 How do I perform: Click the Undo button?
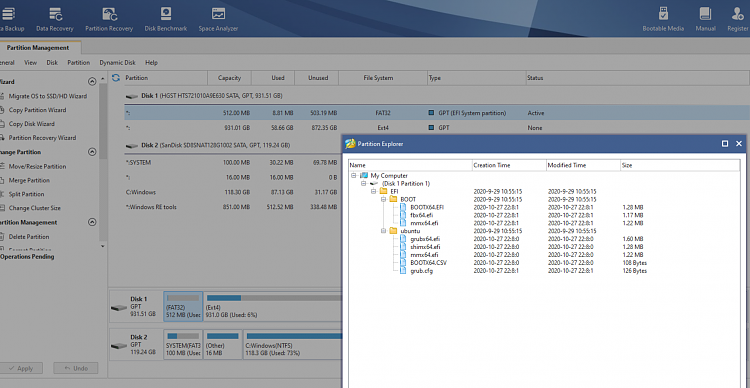pyautogui.click(x=76, y=368)
